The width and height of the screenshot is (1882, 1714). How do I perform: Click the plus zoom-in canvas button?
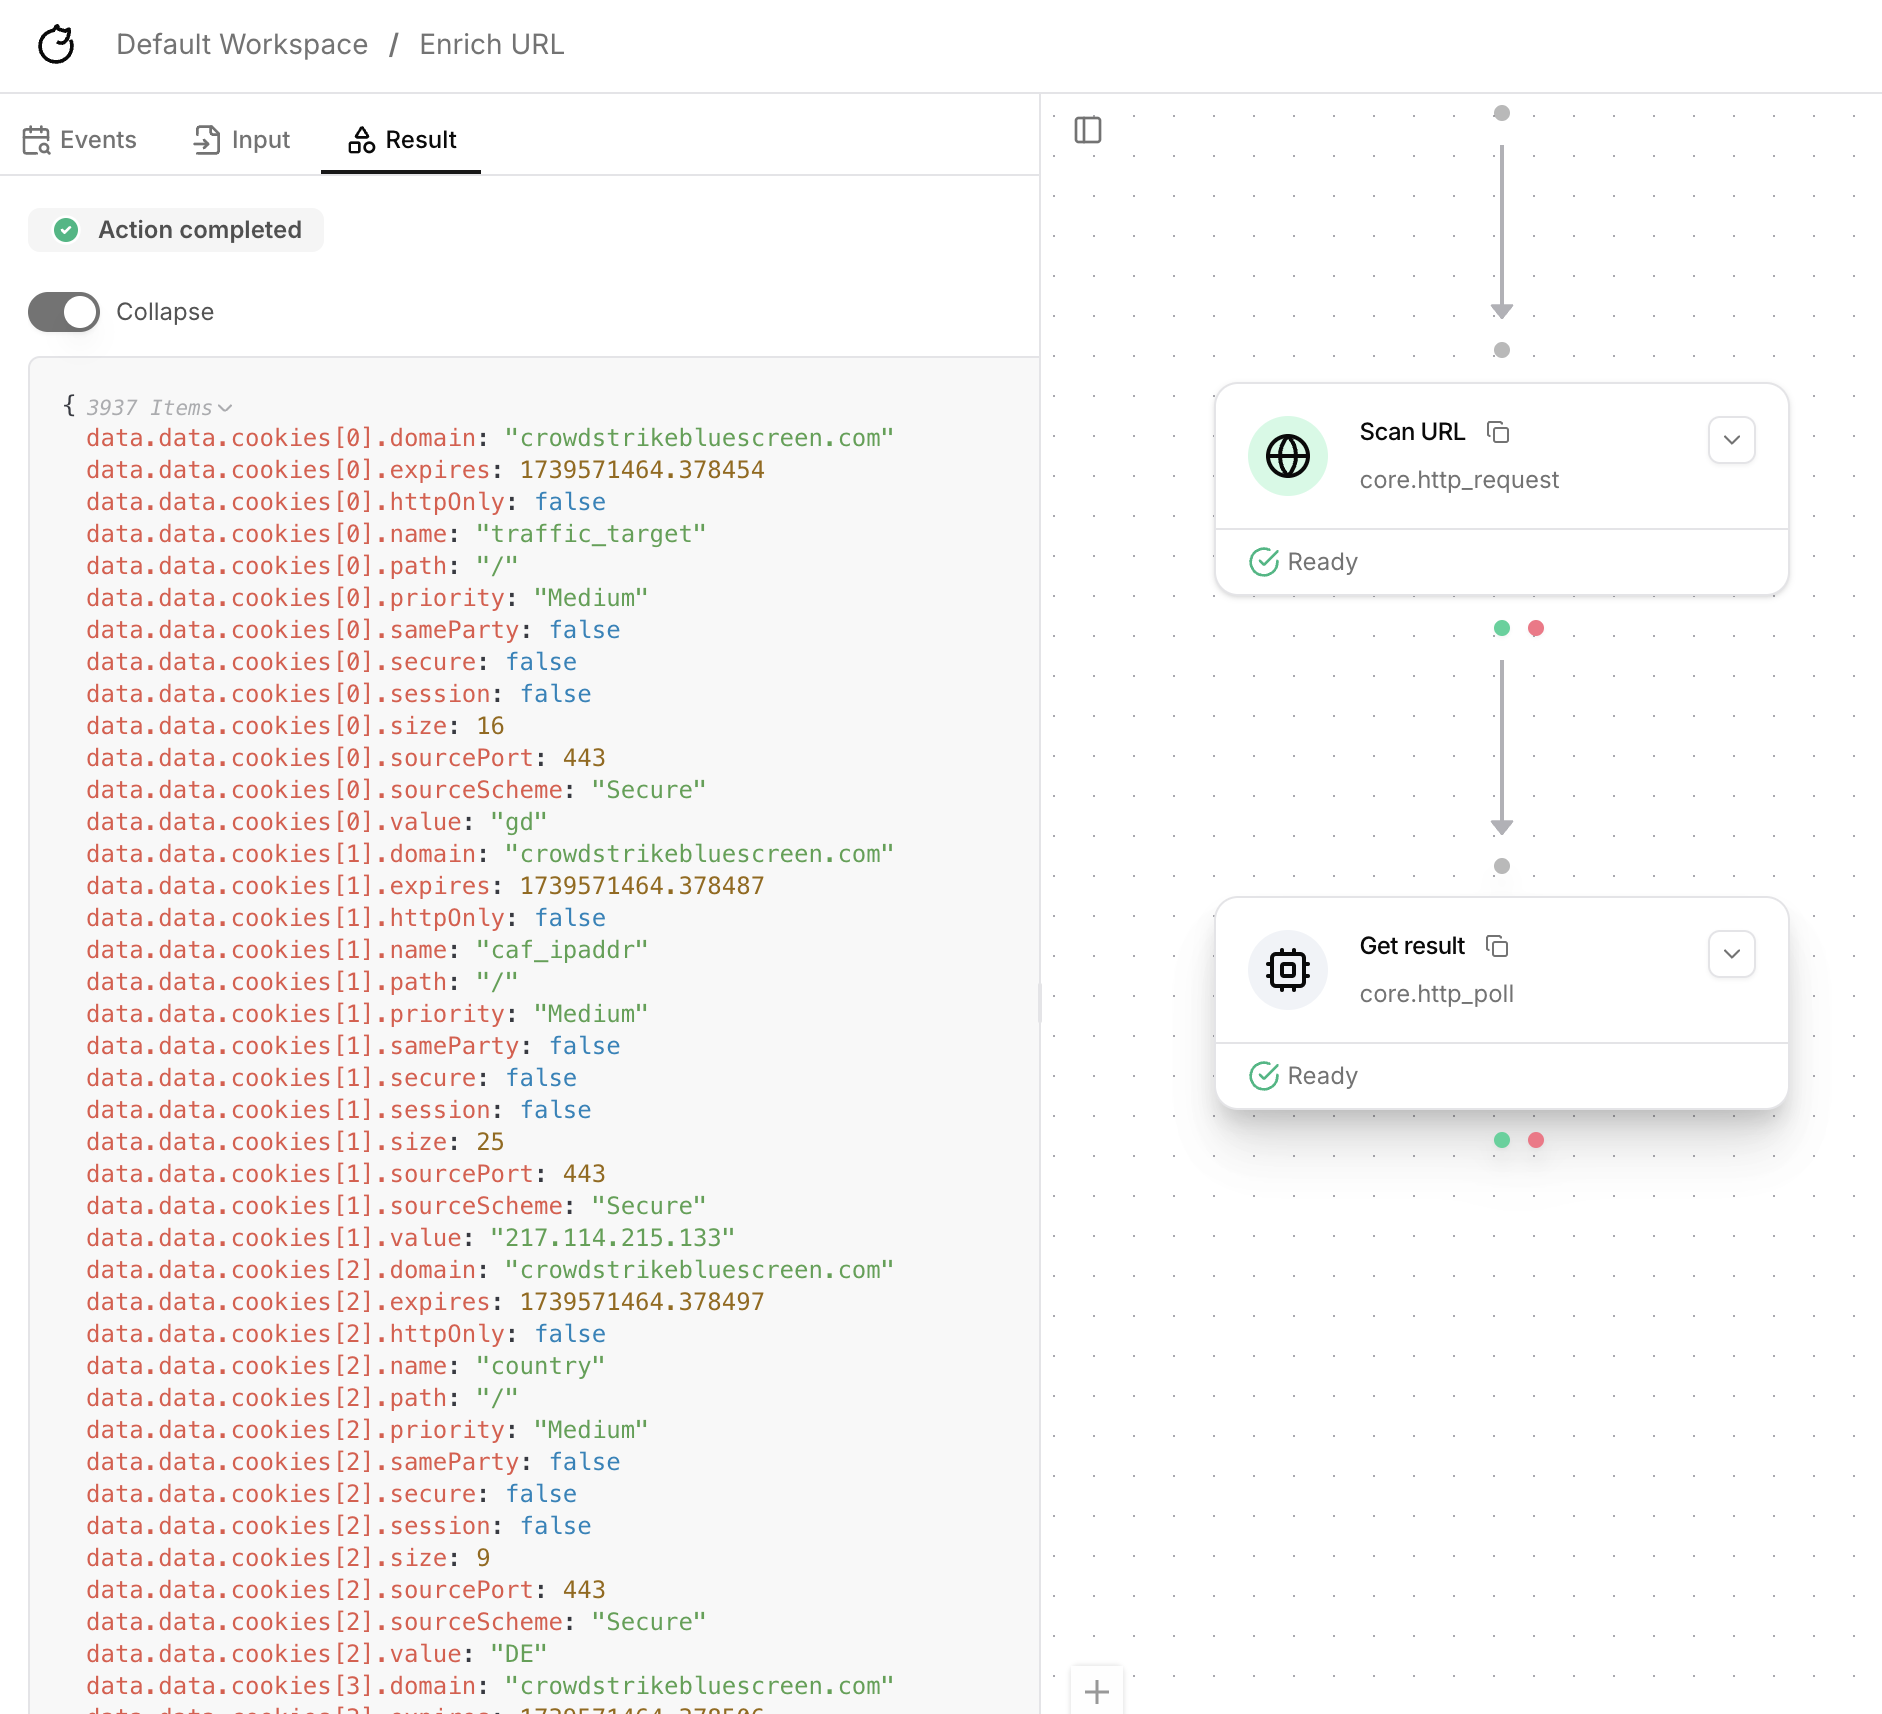point(1097,1691)
